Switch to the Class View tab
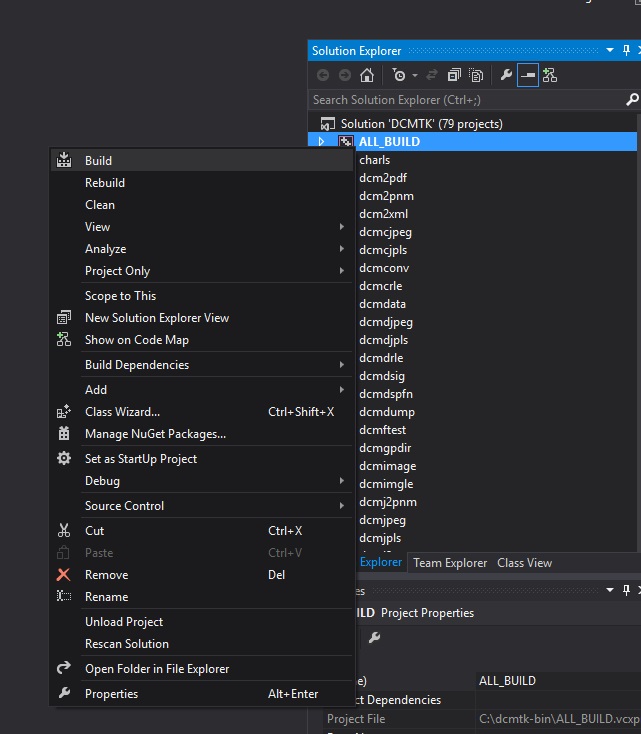The width and height of the screenshot is (641, 734). point(524,563)
